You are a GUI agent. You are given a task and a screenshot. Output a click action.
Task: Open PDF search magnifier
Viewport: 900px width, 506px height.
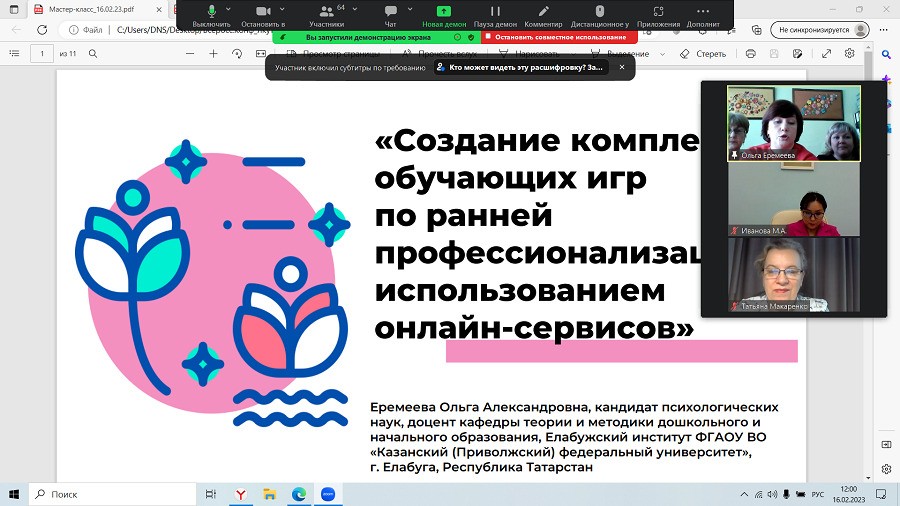click(93, 53)
